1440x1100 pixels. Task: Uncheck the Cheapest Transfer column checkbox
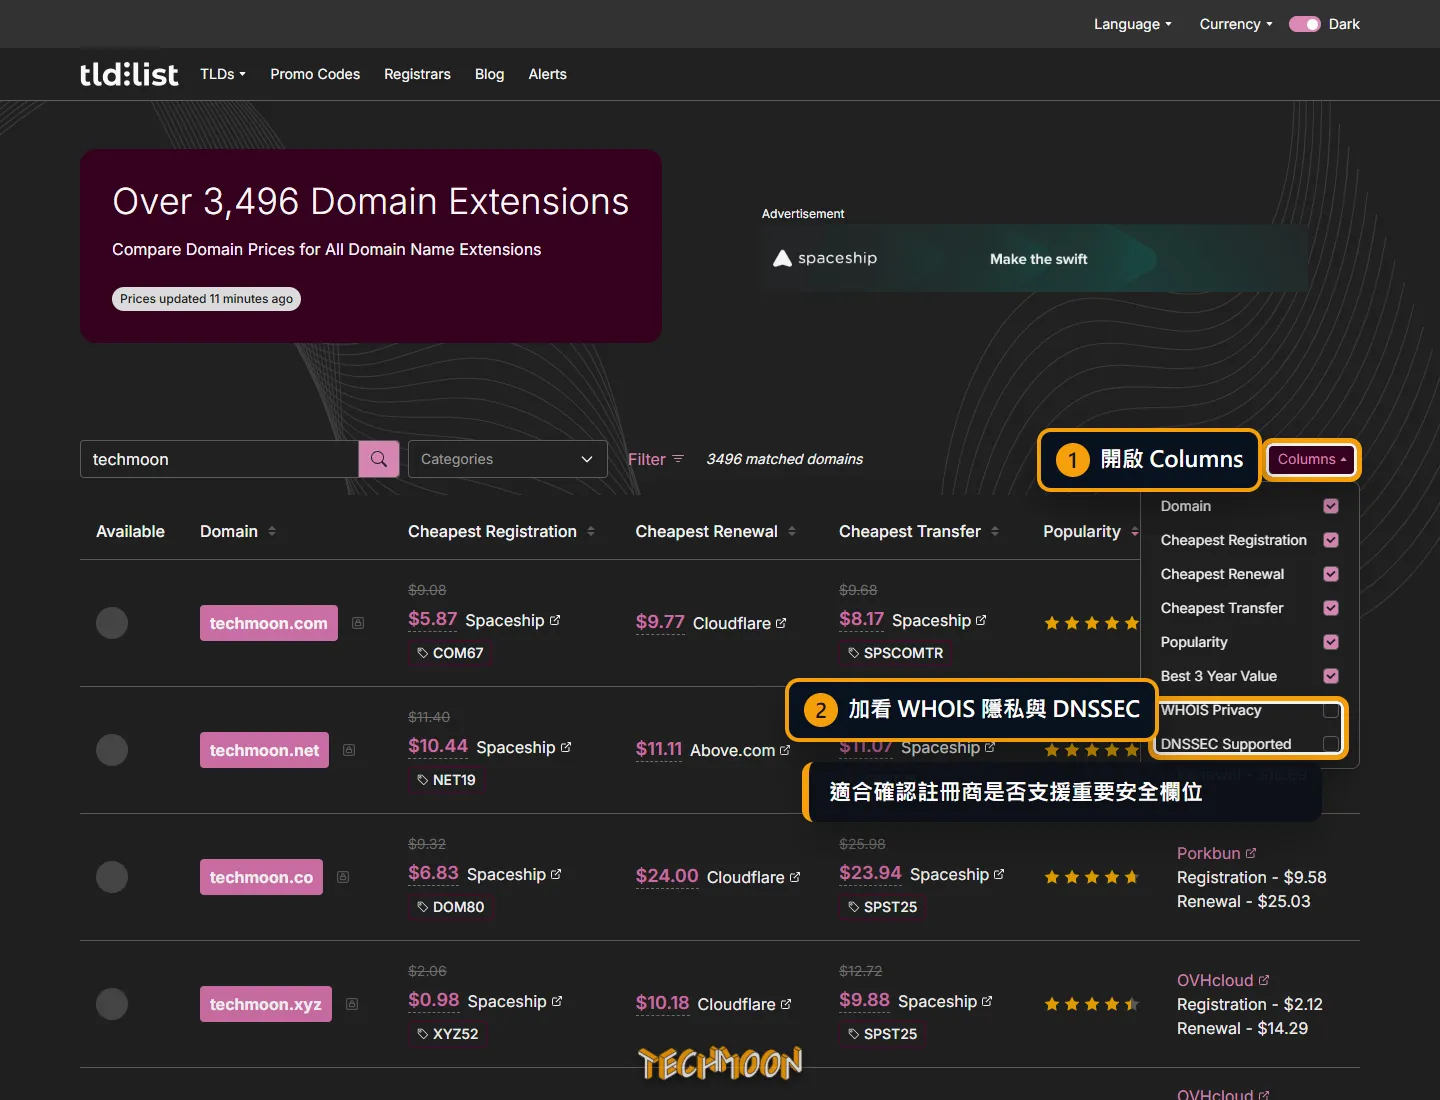click(x=1331, y=608)
